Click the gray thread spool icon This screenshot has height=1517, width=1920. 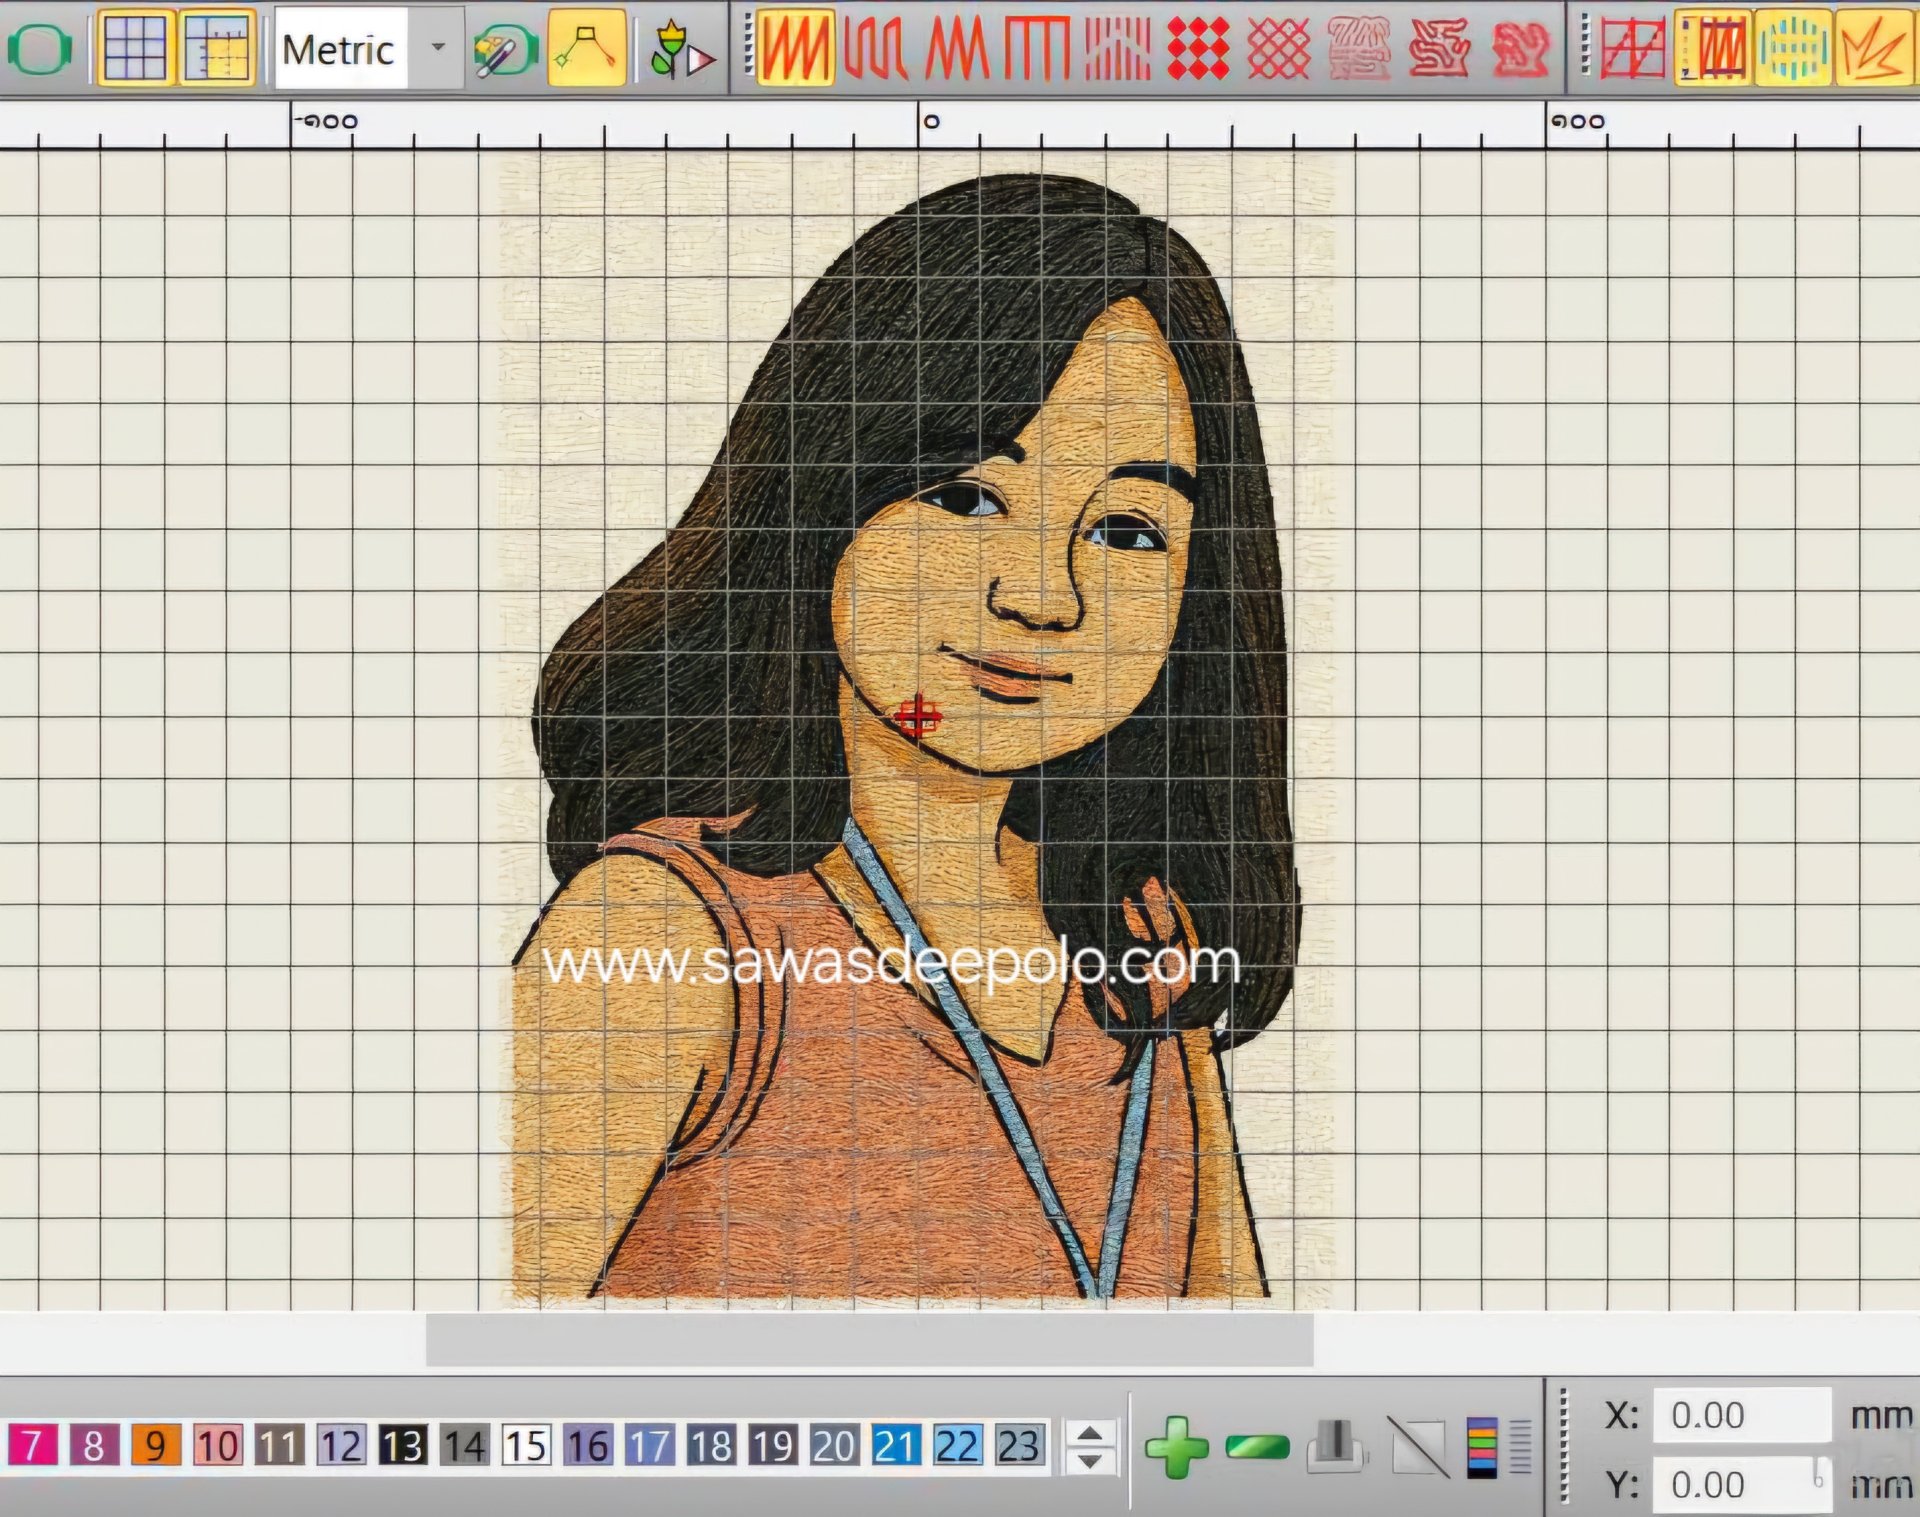1336,1447
